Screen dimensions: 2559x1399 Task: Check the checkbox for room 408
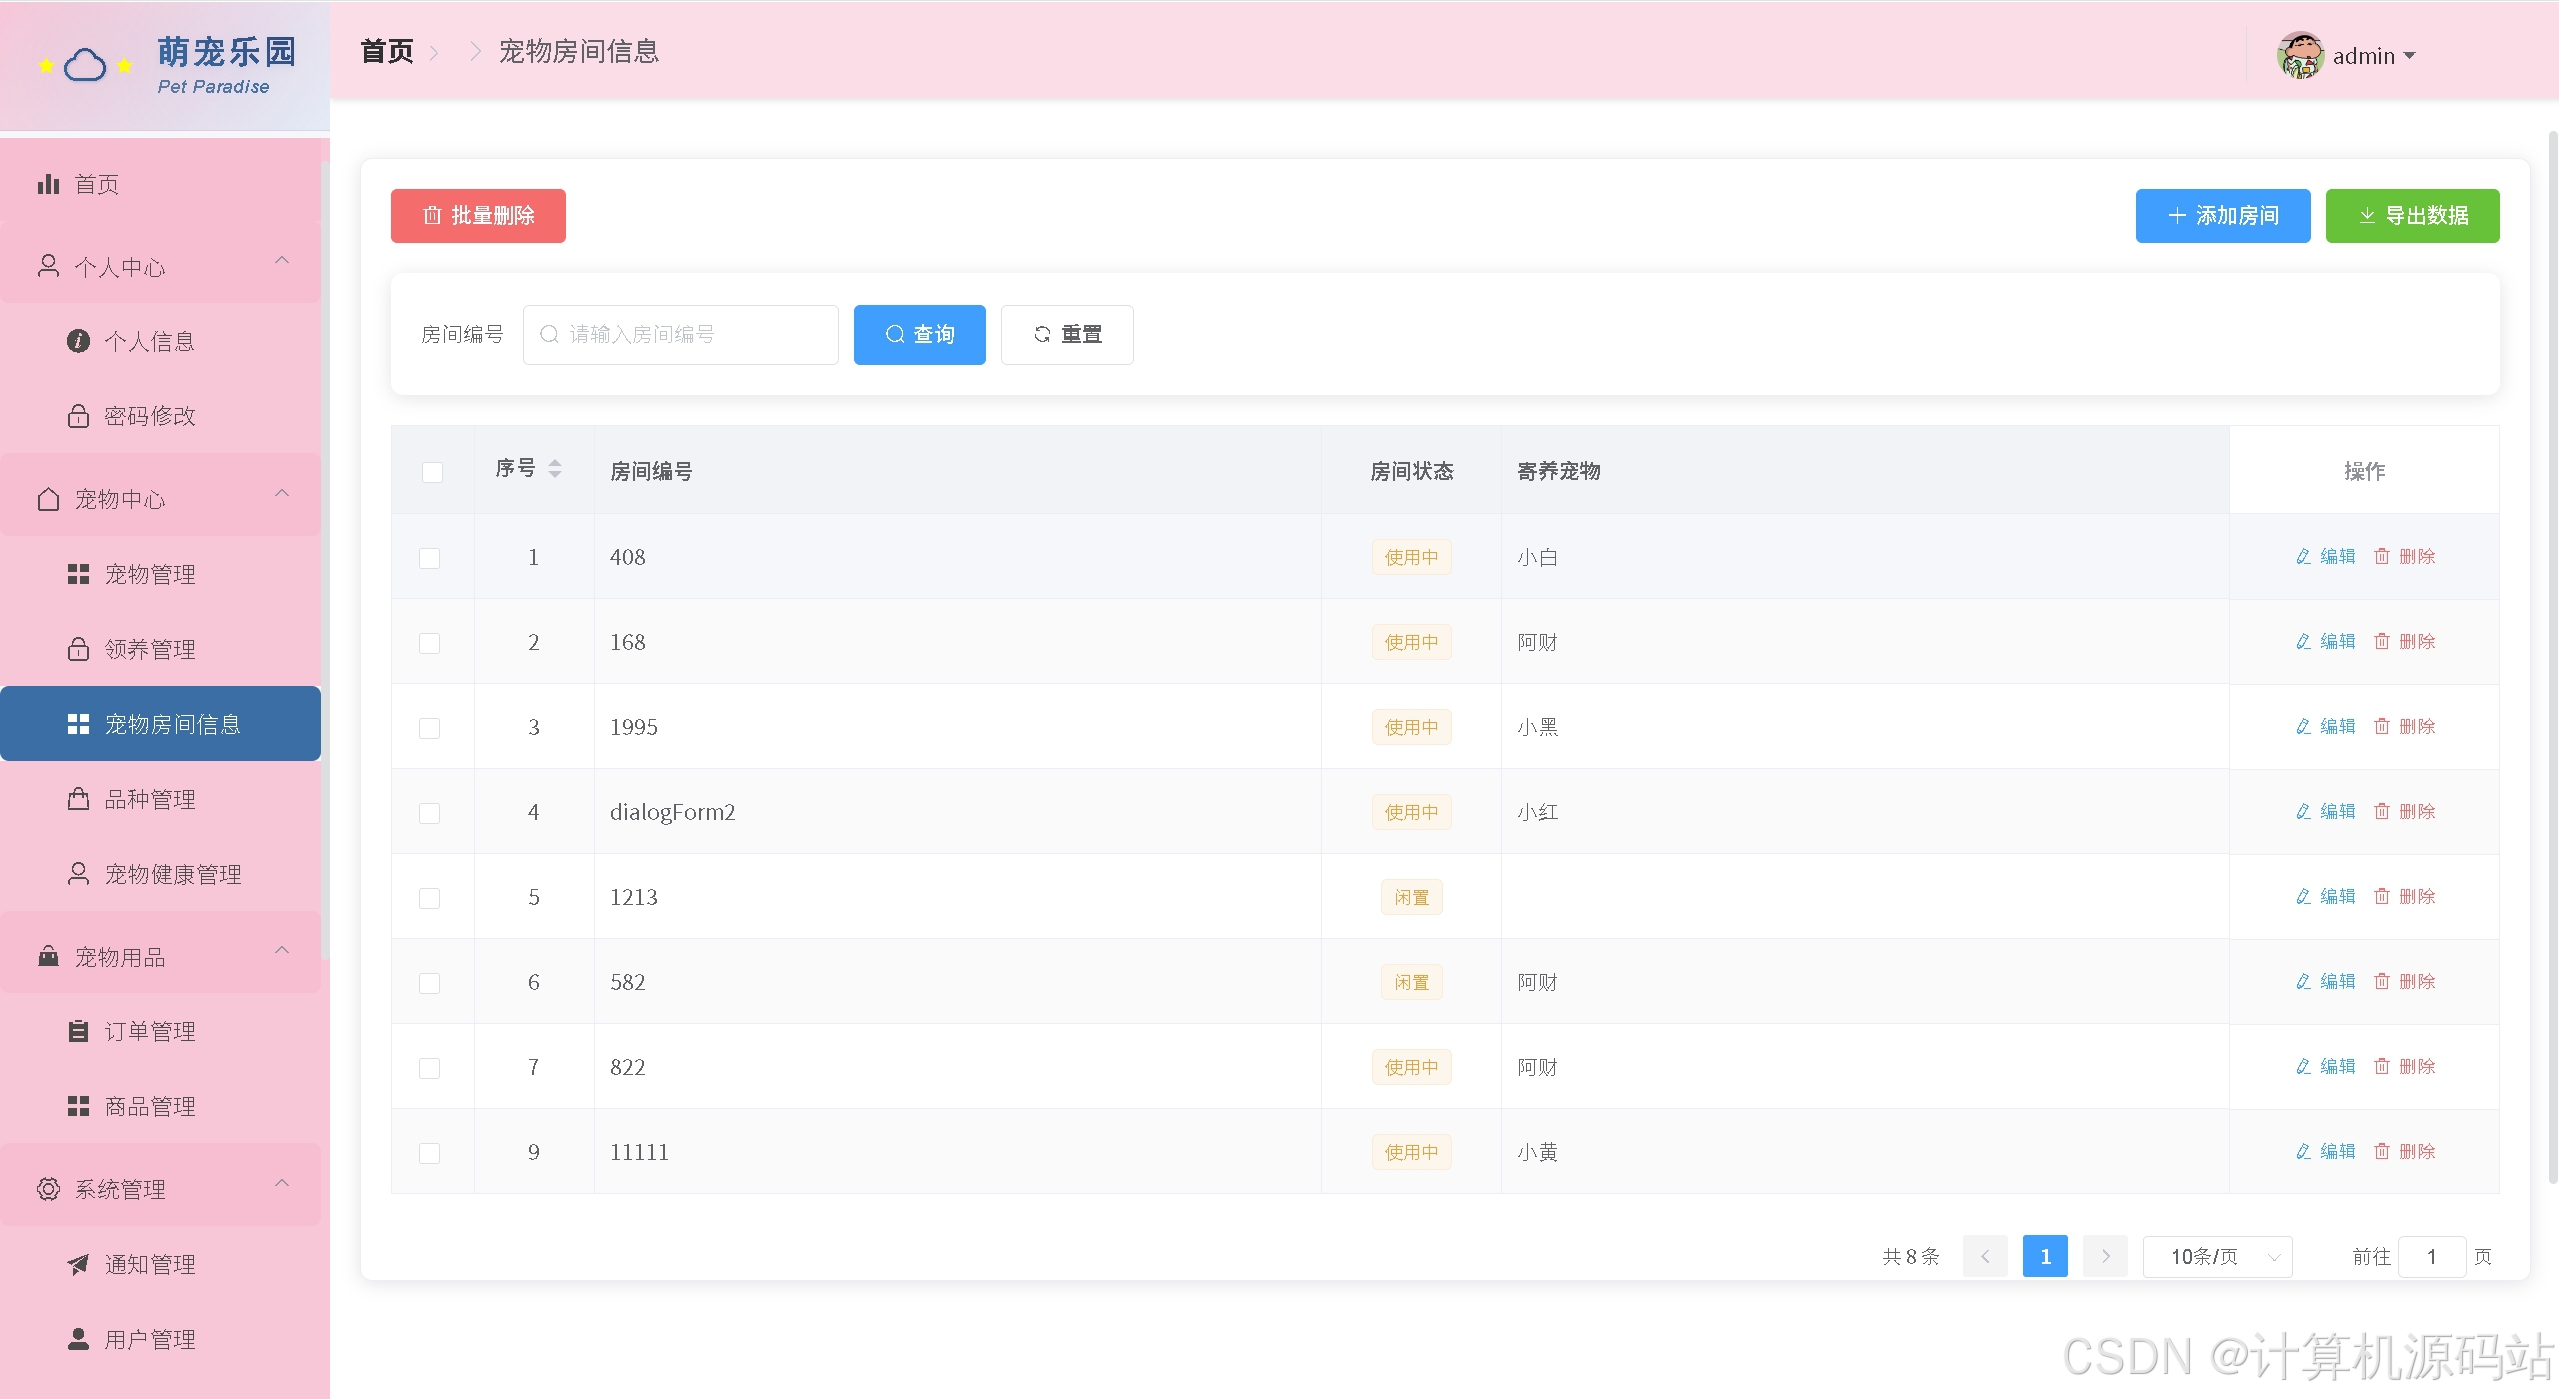click(x=429, y=558)
